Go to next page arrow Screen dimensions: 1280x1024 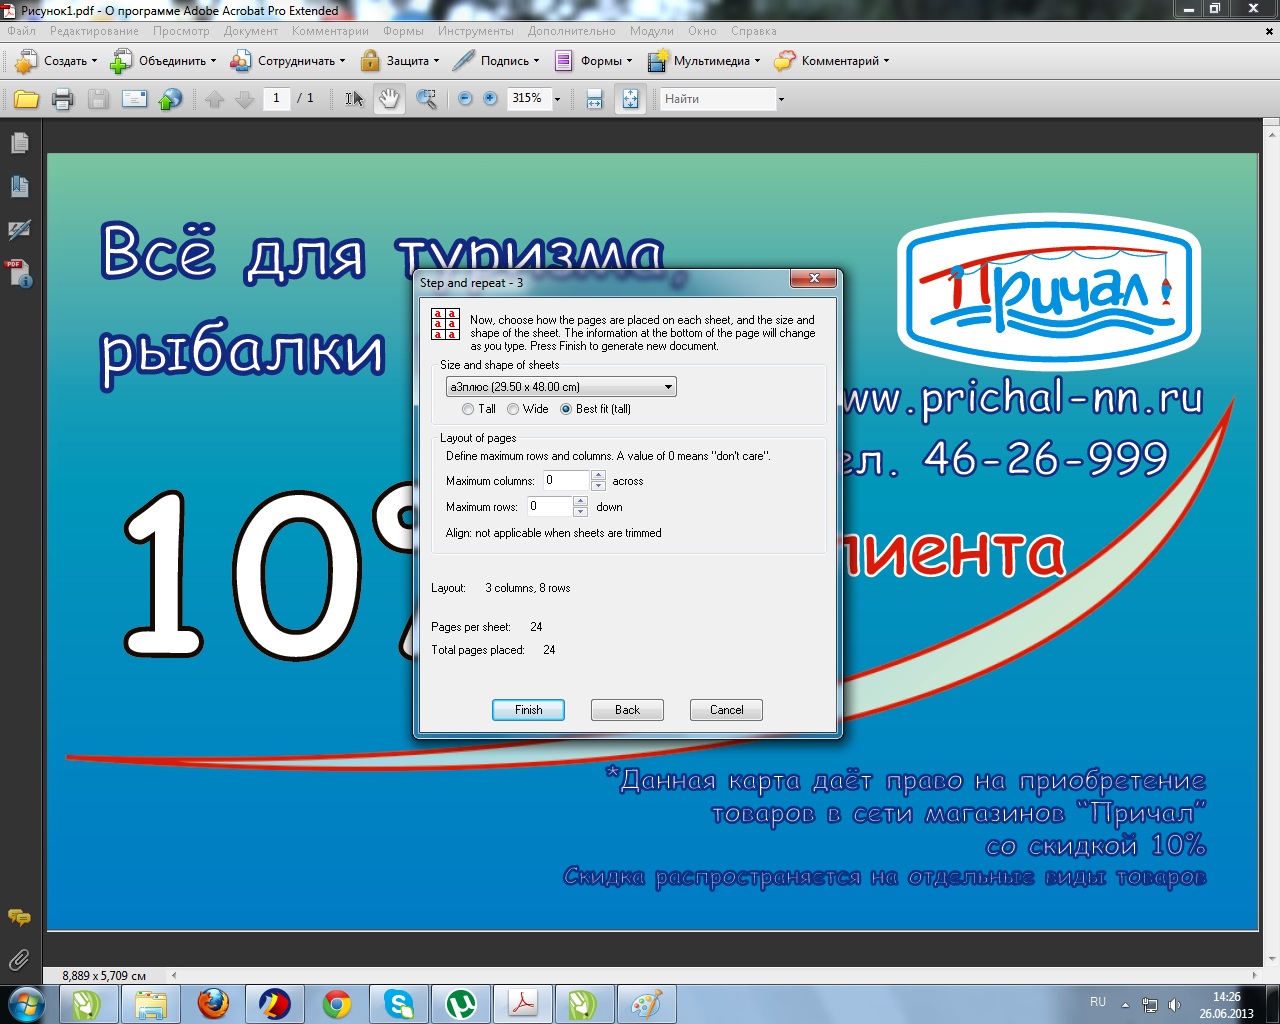click(244, 99)
